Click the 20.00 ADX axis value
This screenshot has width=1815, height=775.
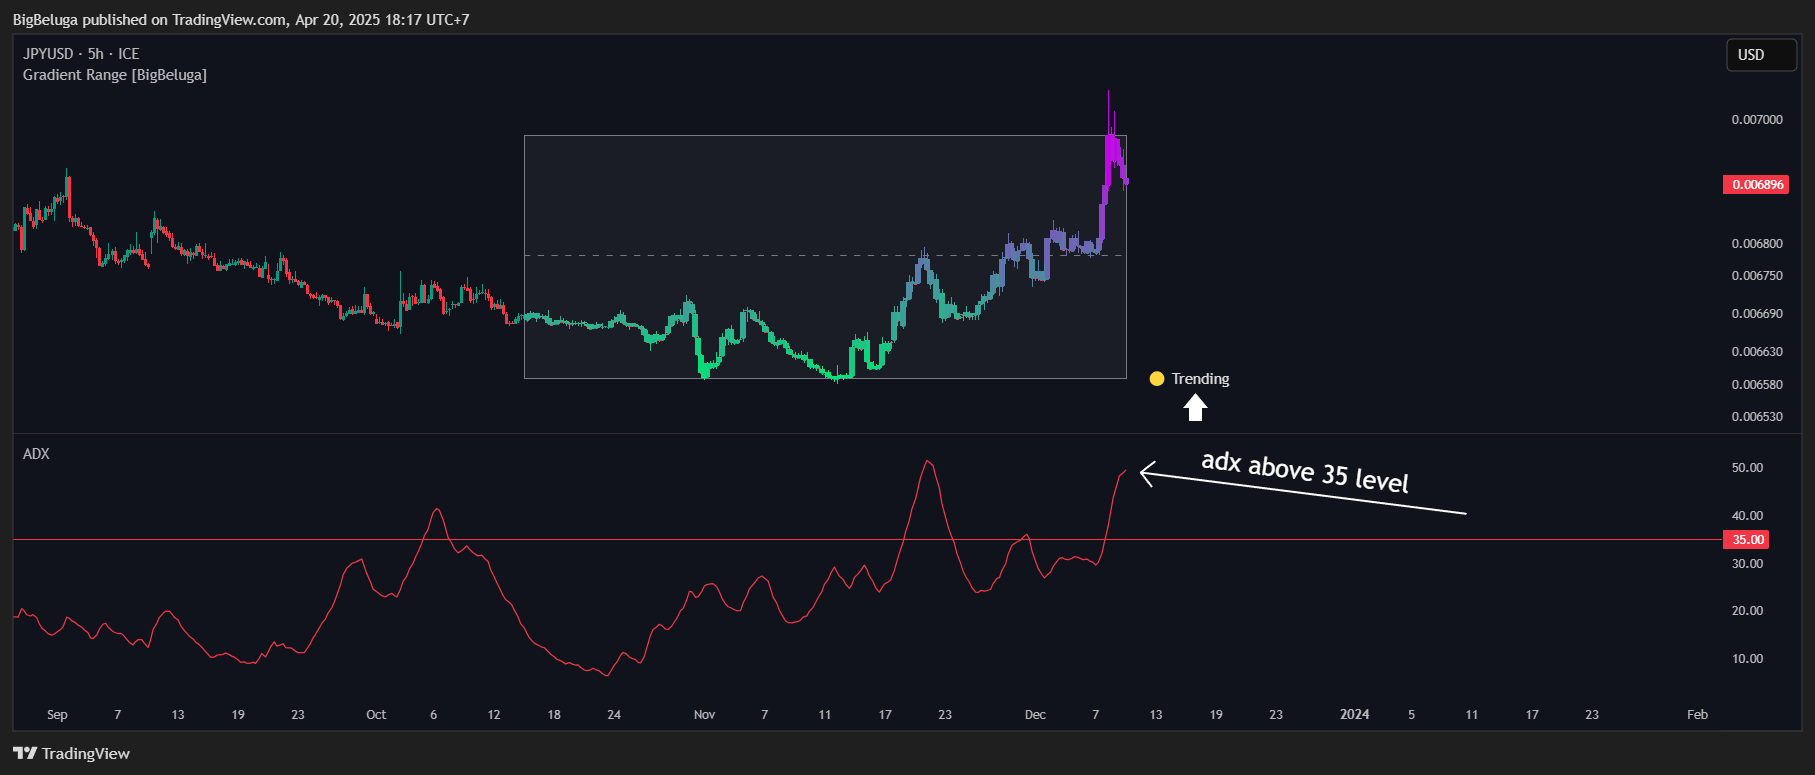pyautogui.click(x=1747, y=611)
